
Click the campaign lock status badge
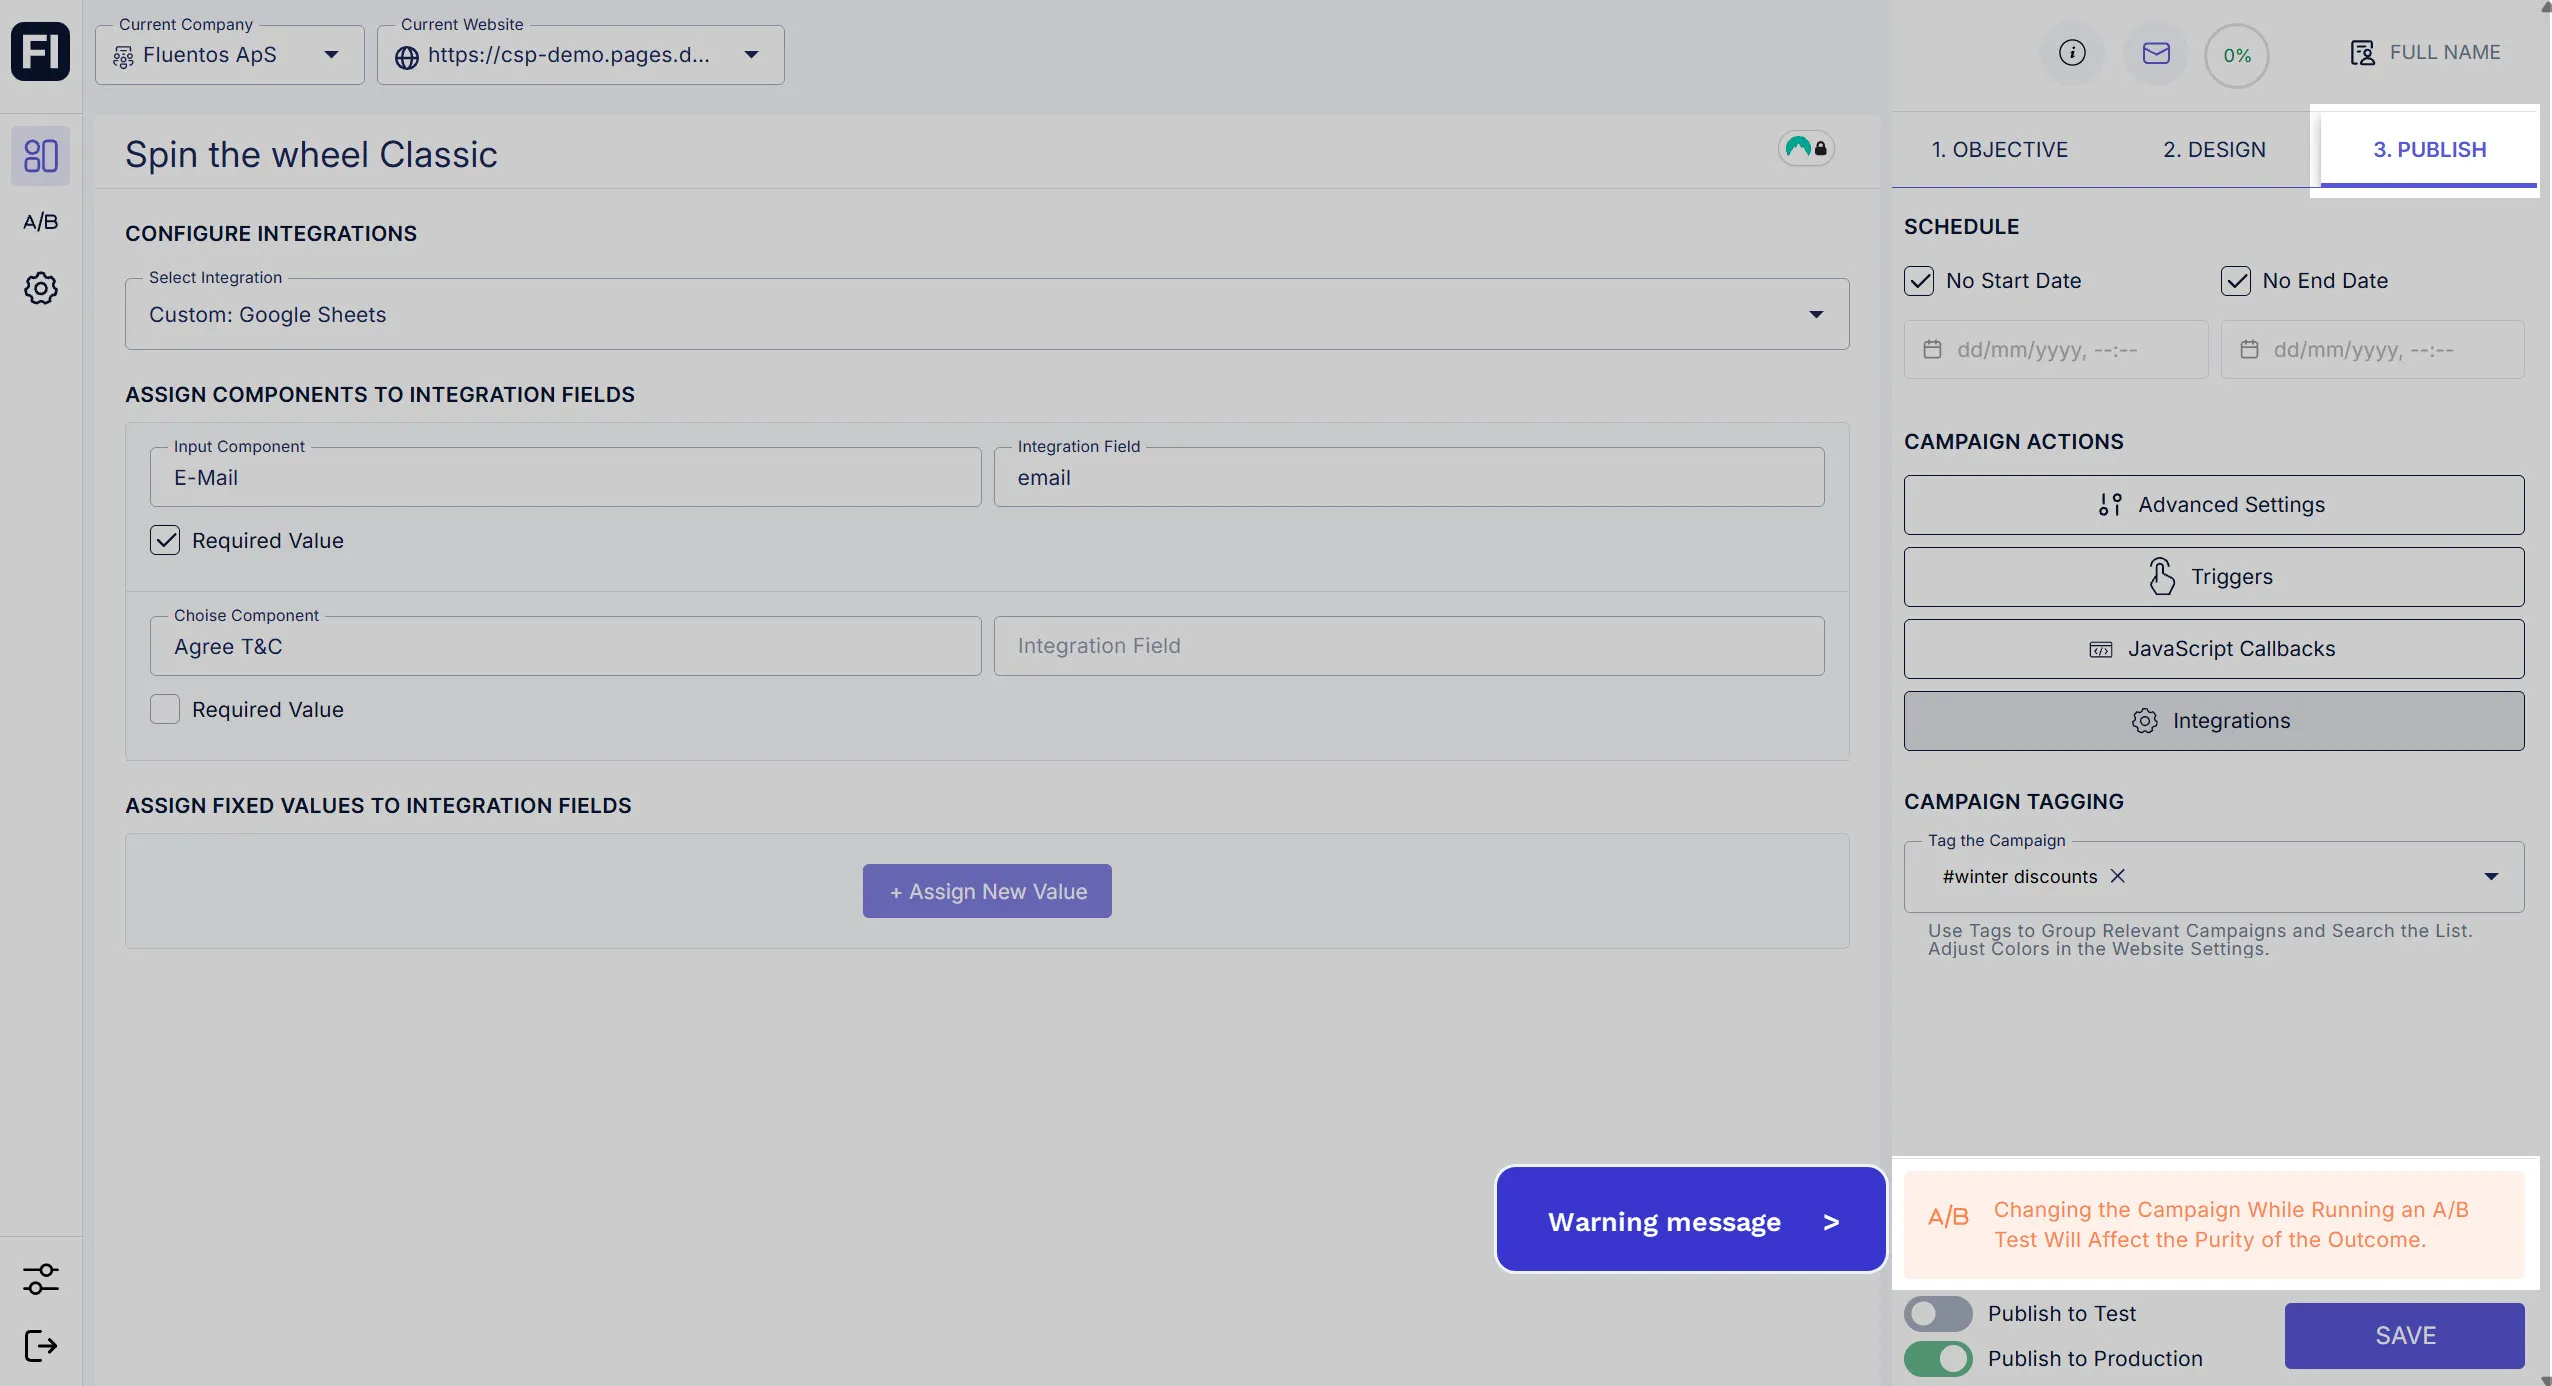[x=1806, y=149]
